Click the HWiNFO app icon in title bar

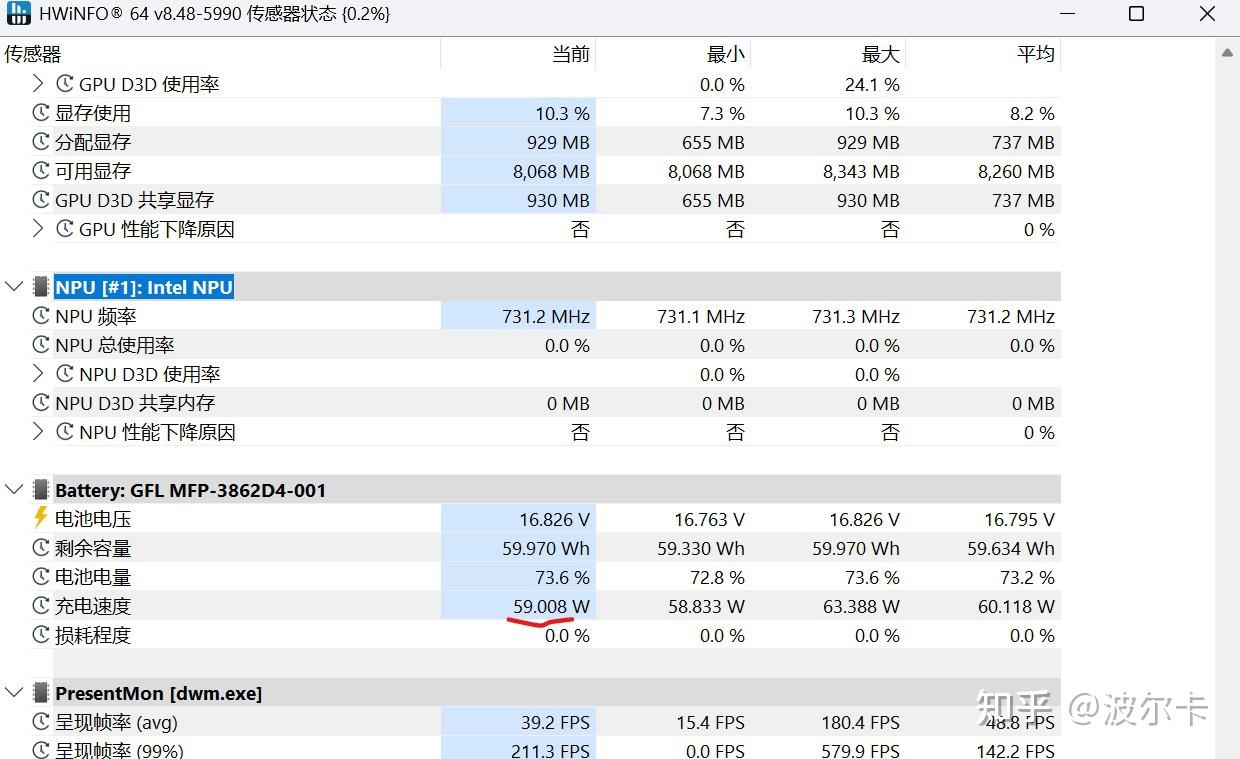(18, 14)
